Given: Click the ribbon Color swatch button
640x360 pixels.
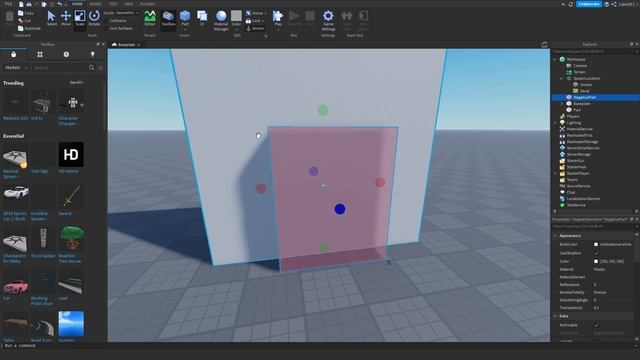Looking at the screenshot, I should pos(236,16).
